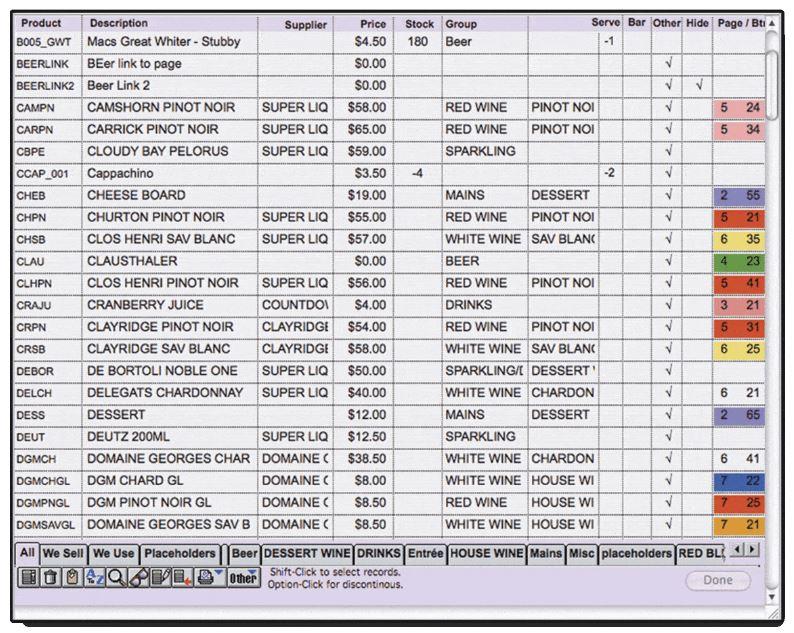
Task: Select the HOUSE WINE tab
Action: pos(486,553)
